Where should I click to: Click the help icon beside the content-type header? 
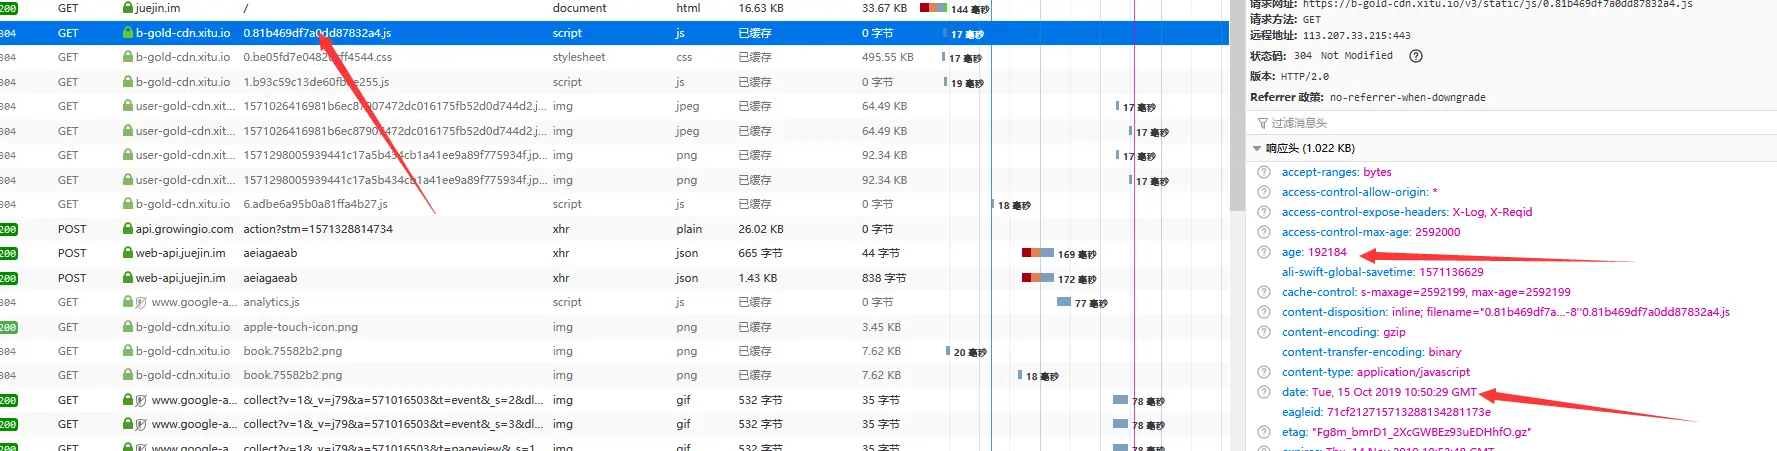click(1264, 372)
